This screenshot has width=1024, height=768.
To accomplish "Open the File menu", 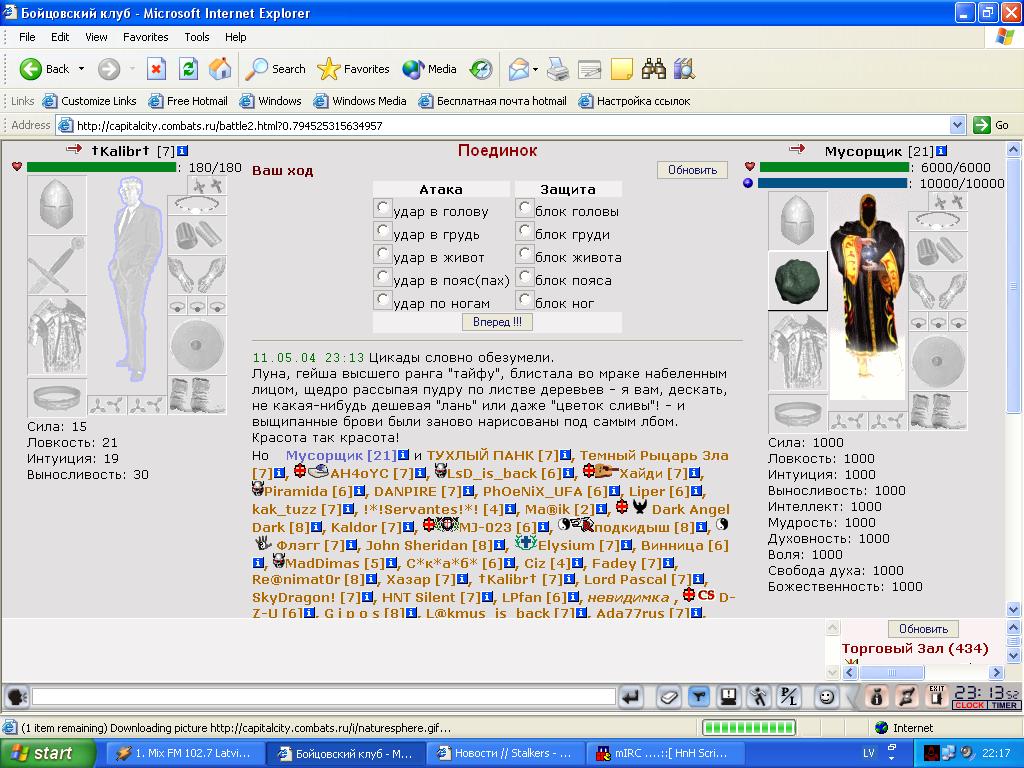I will (x=27, y=37).
